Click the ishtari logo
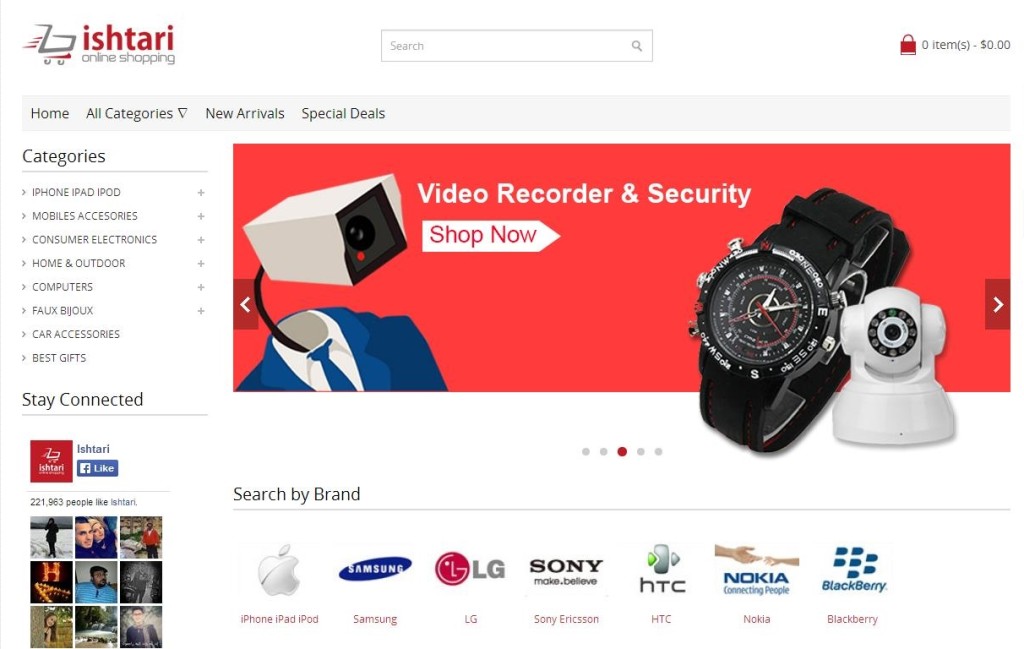Viewport: 1024px width, 649px height. coord(99,44)
